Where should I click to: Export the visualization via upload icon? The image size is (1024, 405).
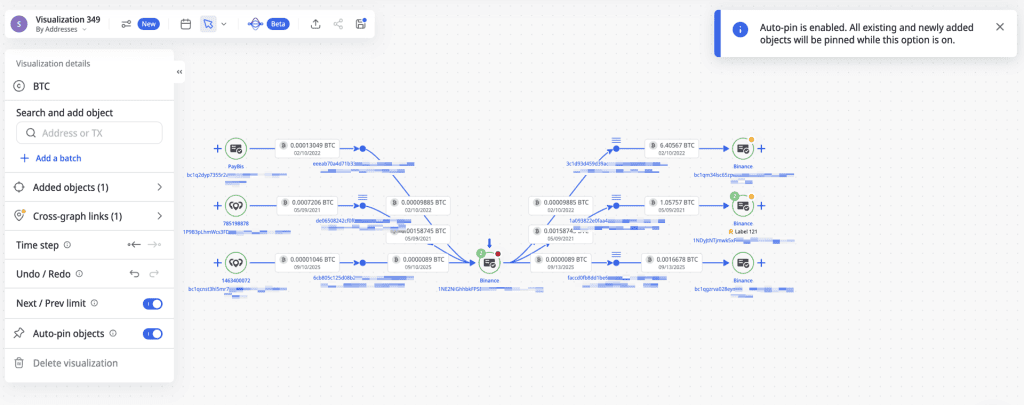315,24
